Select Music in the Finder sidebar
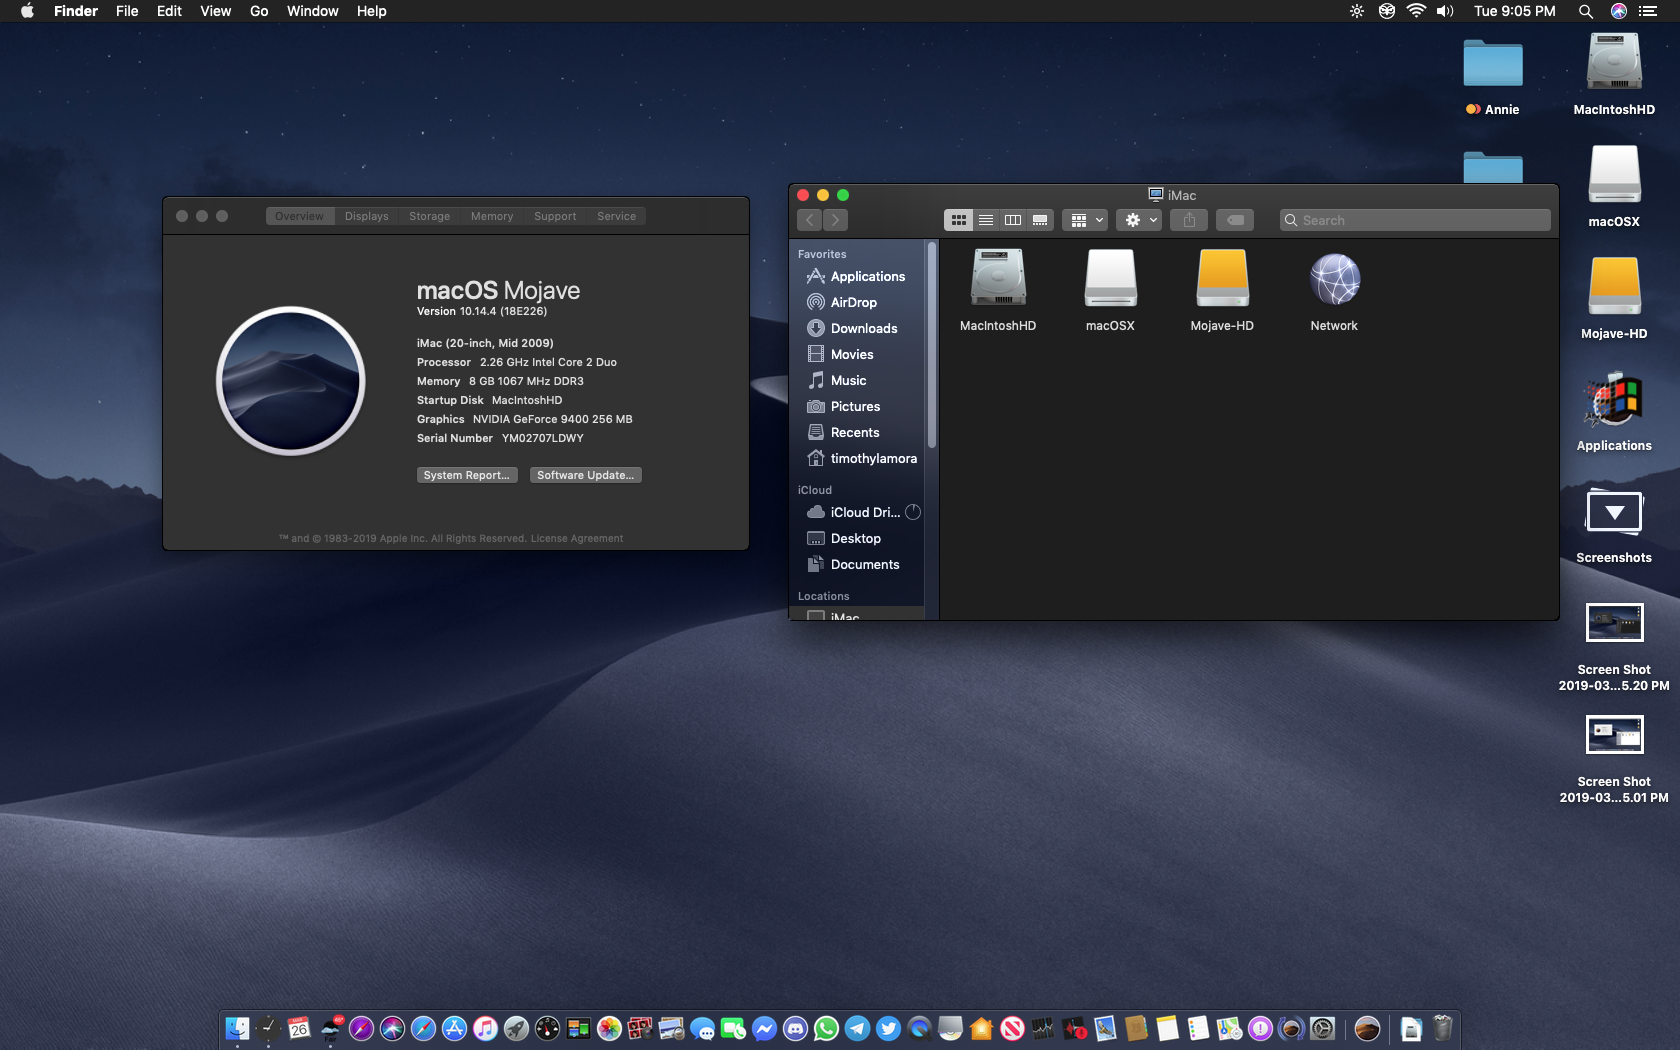Screen dimensions: 1680x1050 tap(858, 380)
